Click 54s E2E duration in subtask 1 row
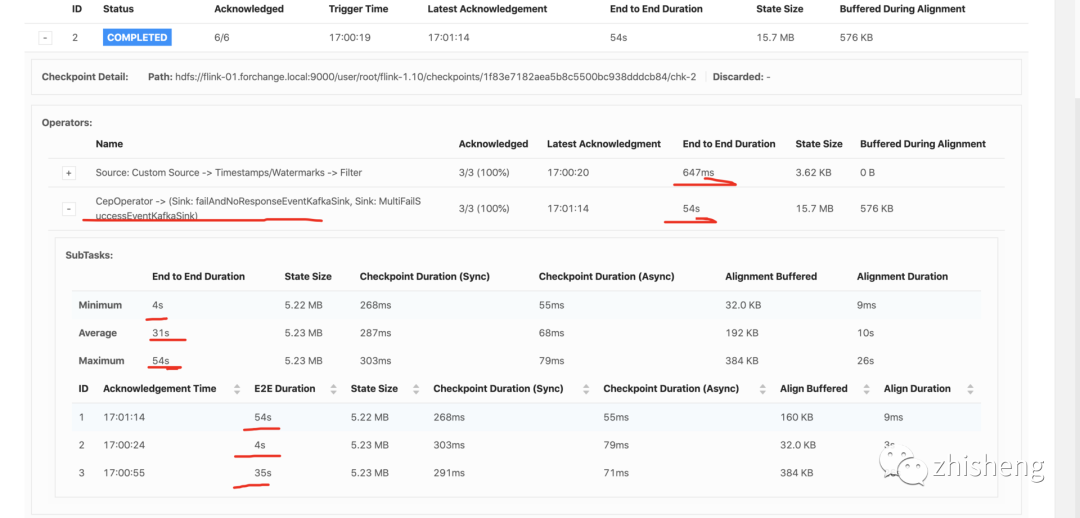The height and width of the screenshot is (518, 1080). 262,417
